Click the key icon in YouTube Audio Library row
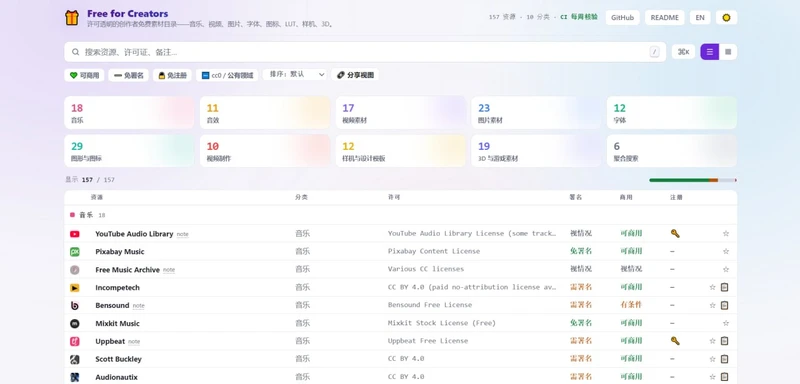800x384 pixels. [675, 234]
